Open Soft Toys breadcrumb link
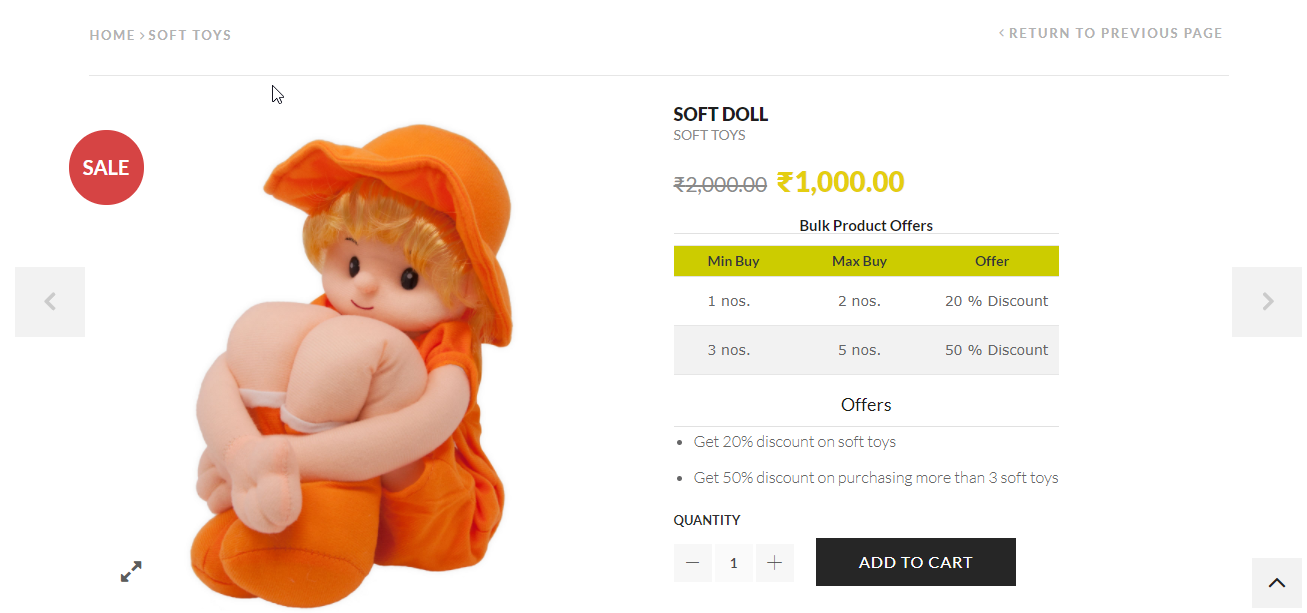 tap(190, 35)
